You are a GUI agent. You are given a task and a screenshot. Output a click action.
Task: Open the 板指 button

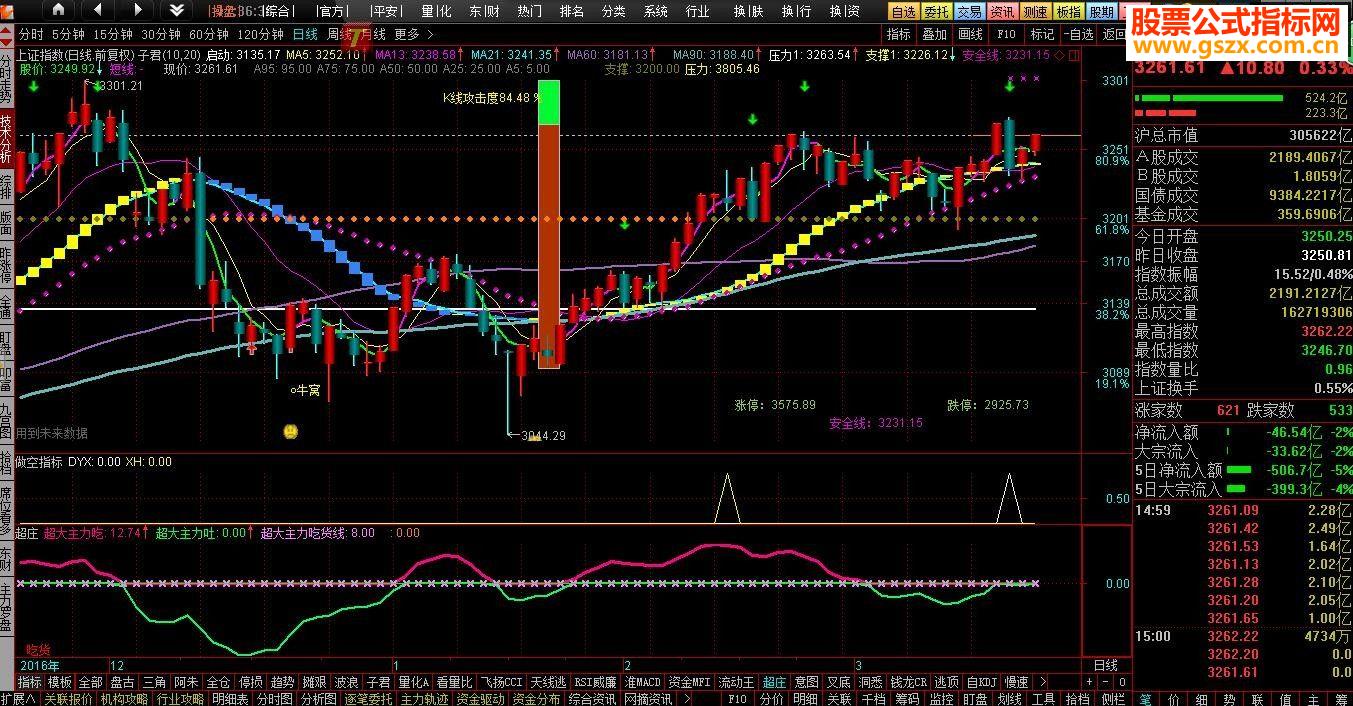click(x=1068, y=11)
